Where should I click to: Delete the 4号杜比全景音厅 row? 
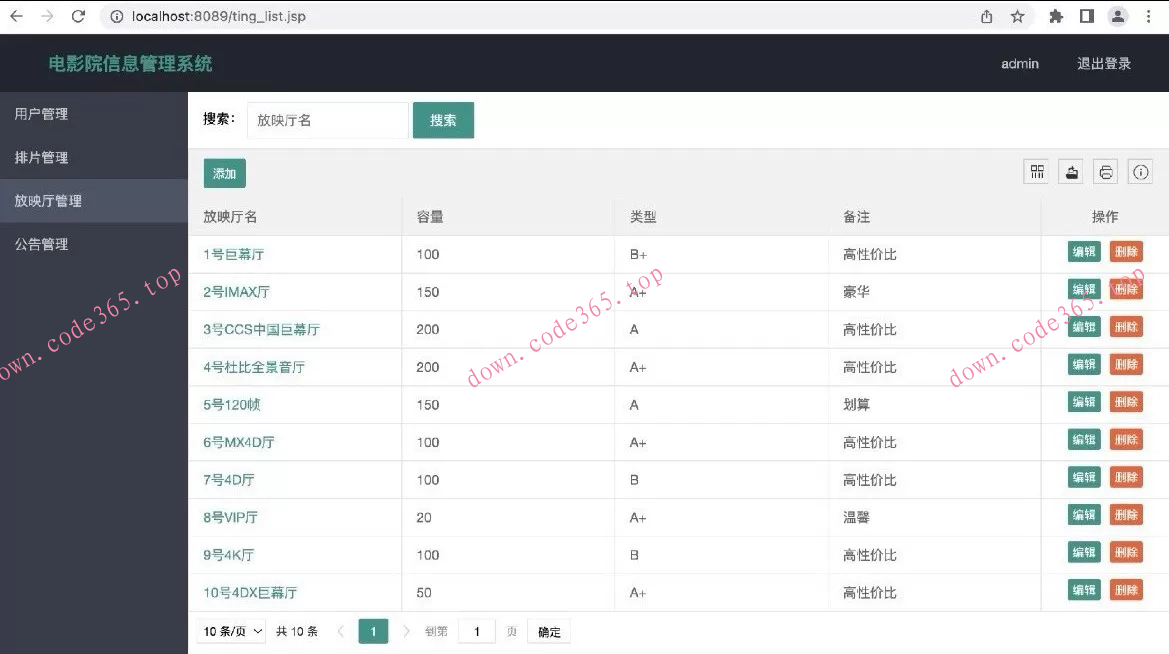(x=1126, y=365)
